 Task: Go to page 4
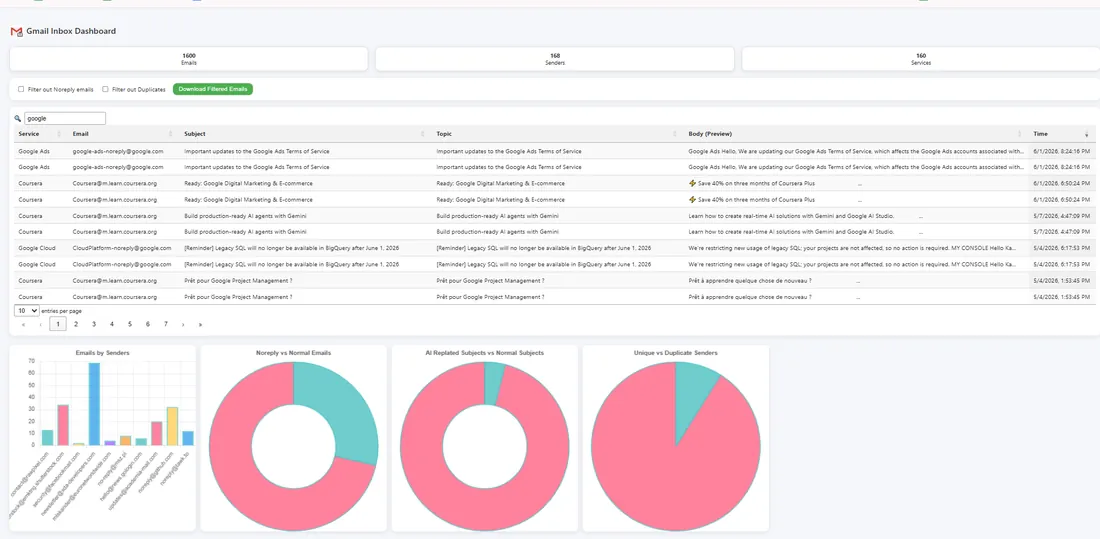click(112, 324)
